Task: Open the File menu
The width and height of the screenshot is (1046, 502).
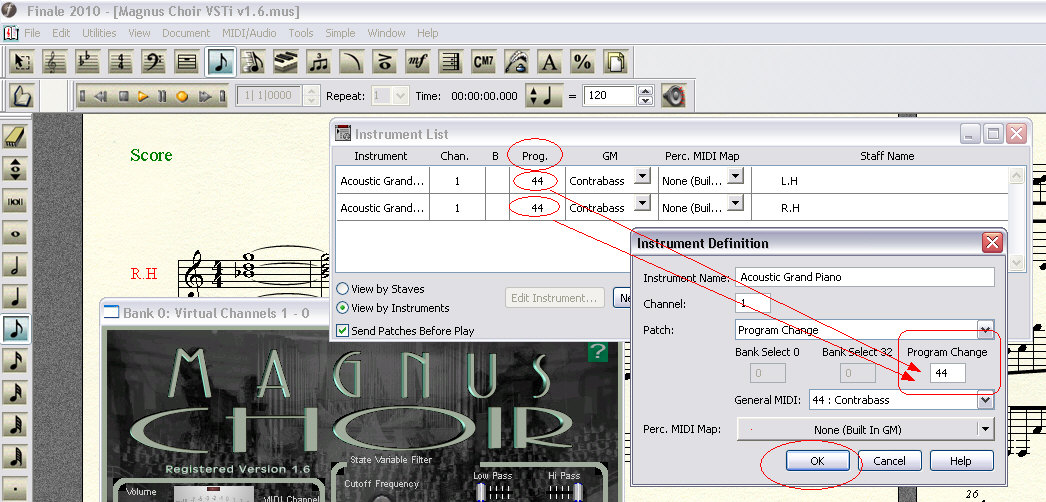Action: (x=32, y=33)
